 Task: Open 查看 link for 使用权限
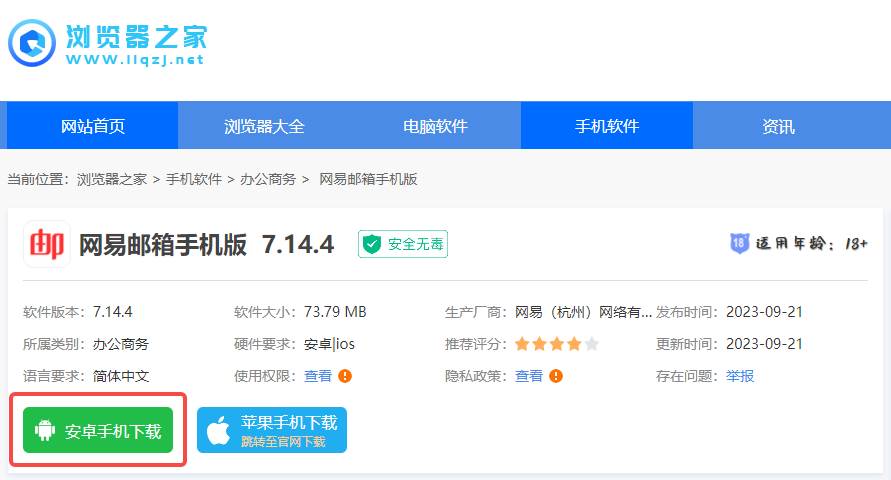318,376
